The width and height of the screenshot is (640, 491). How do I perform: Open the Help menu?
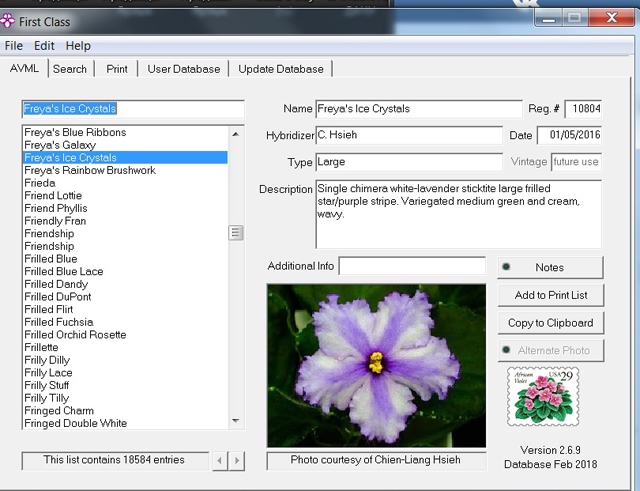click(78, 46)
